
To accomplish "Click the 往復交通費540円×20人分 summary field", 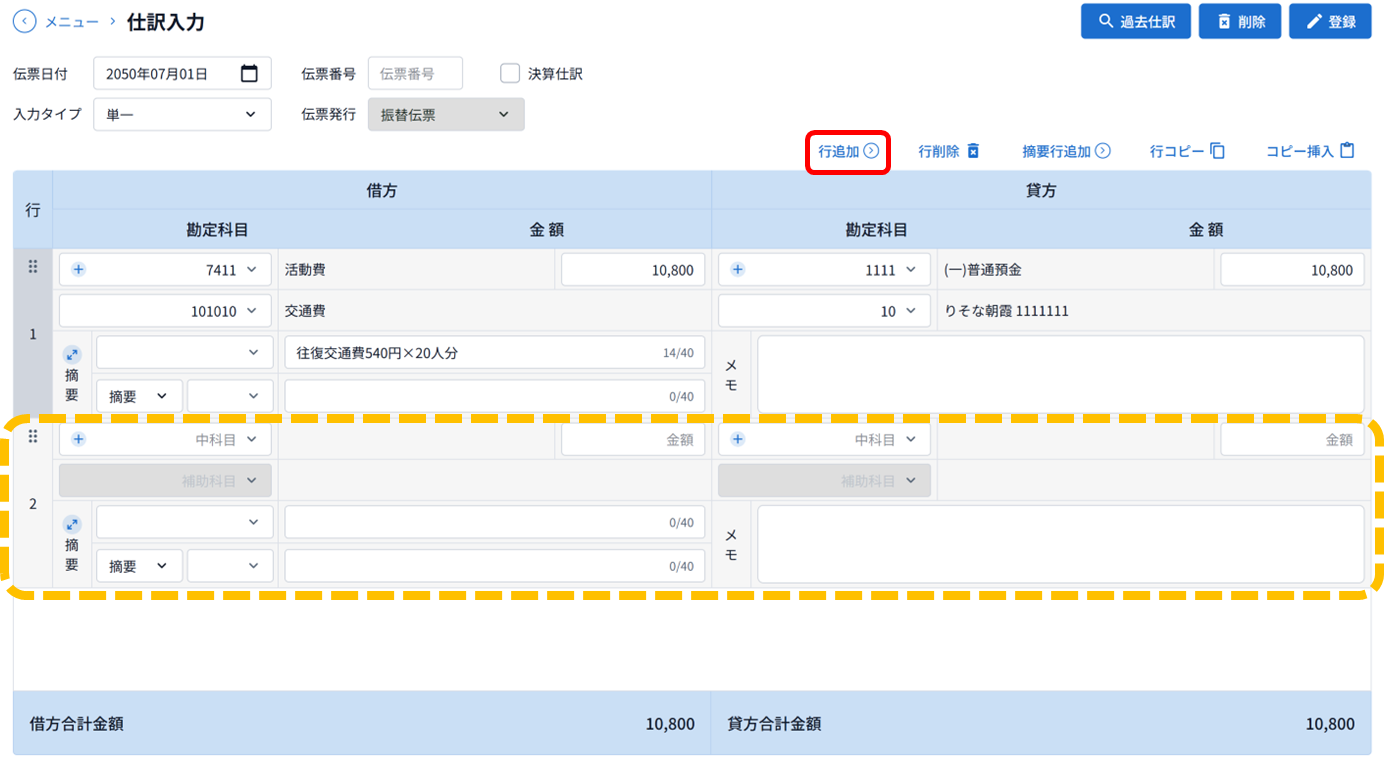I will [495, 352].
